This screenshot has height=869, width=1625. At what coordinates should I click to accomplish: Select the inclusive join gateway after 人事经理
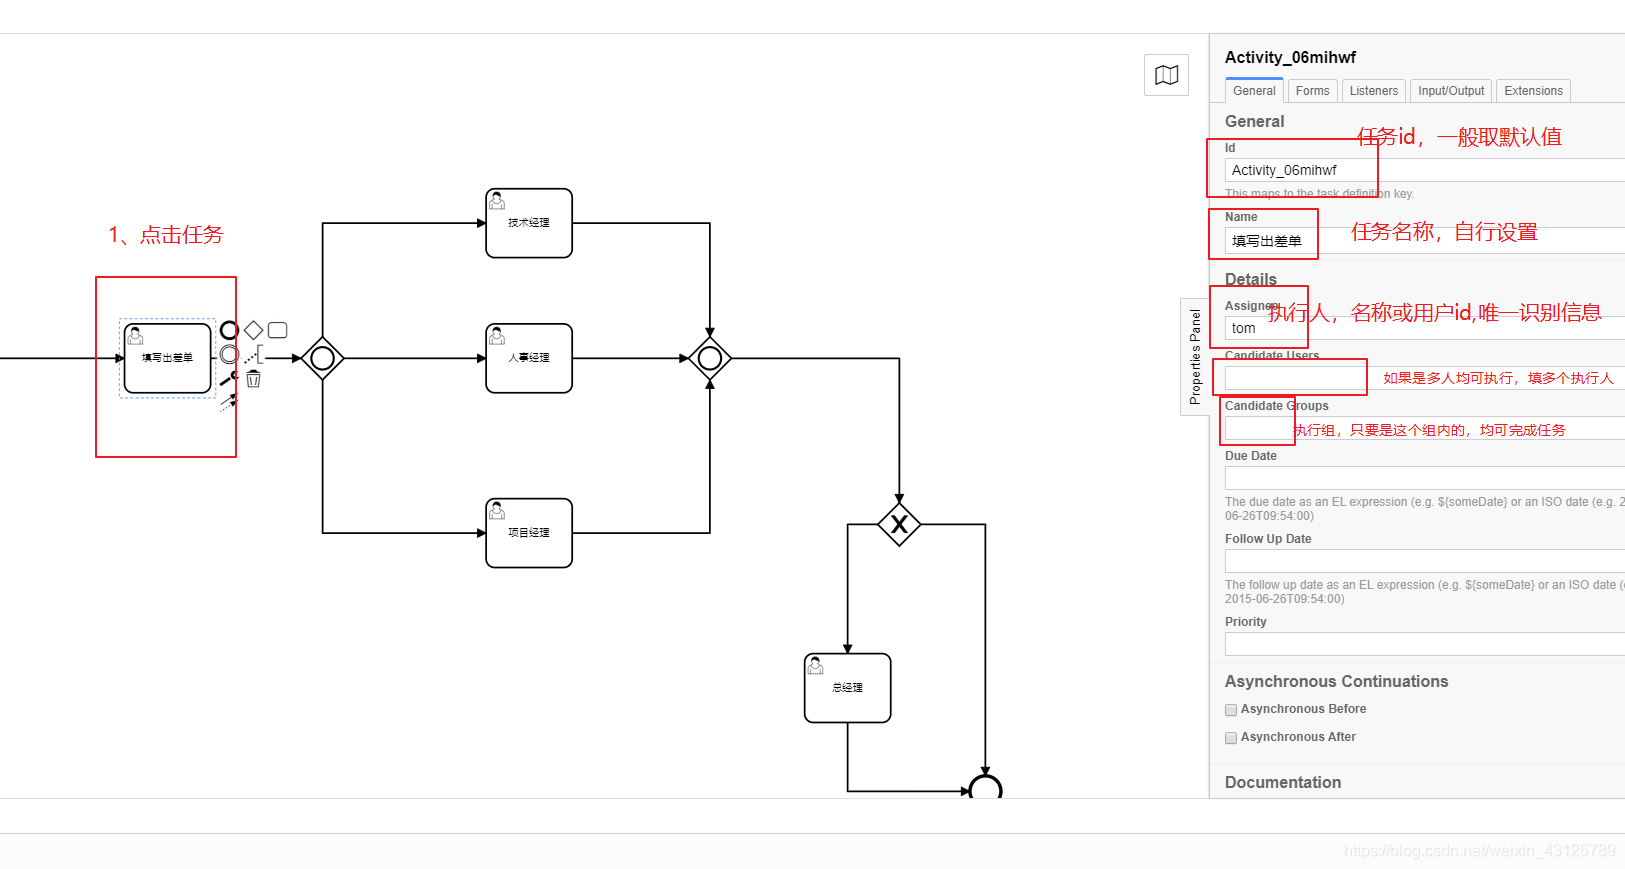coord(710,358)
